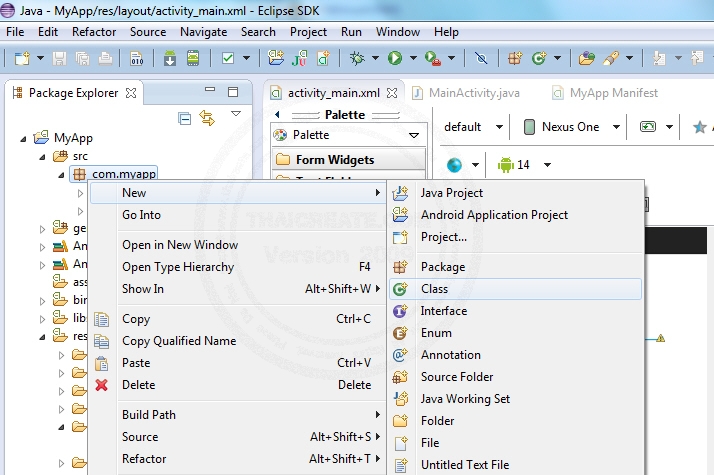Expand the Form Widgets palette category

[349, 160]
